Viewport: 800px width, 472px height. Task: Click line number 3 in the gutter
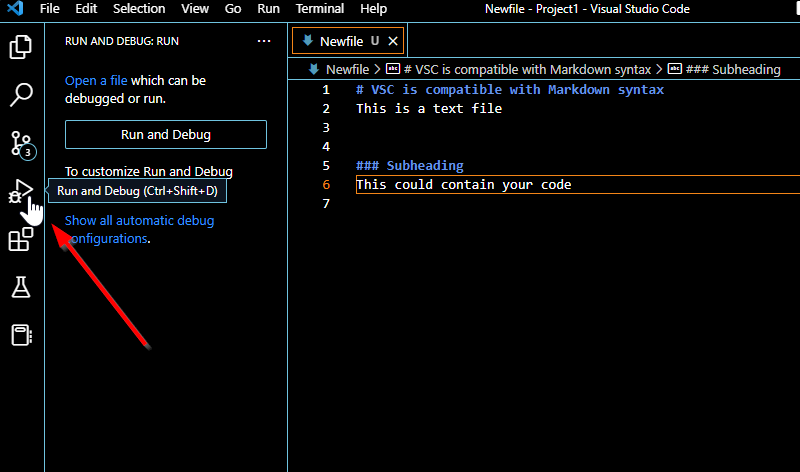point(326,128)
